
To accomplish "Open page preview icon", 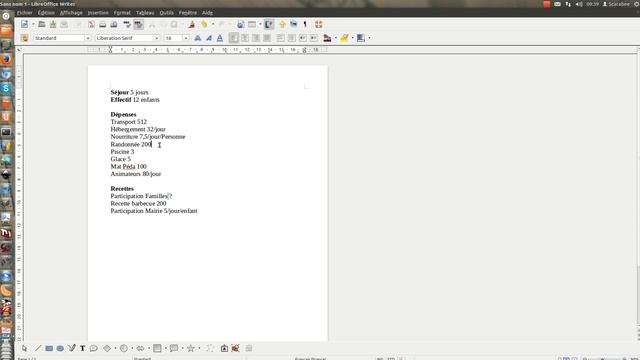I will point(114,24).
